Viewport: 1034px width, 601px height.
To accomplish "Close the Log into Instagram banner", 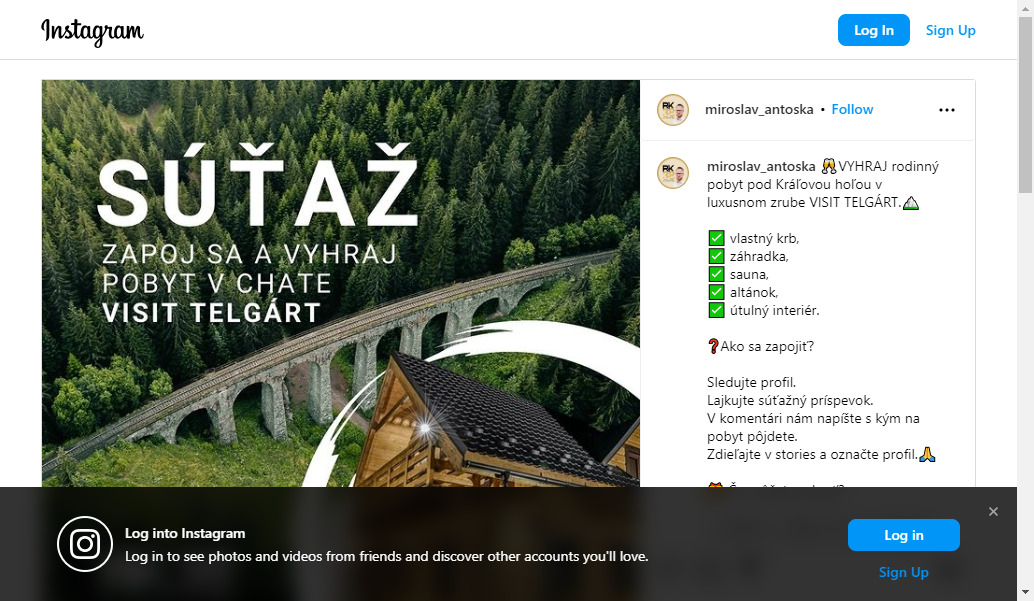I will pos(993,511).
